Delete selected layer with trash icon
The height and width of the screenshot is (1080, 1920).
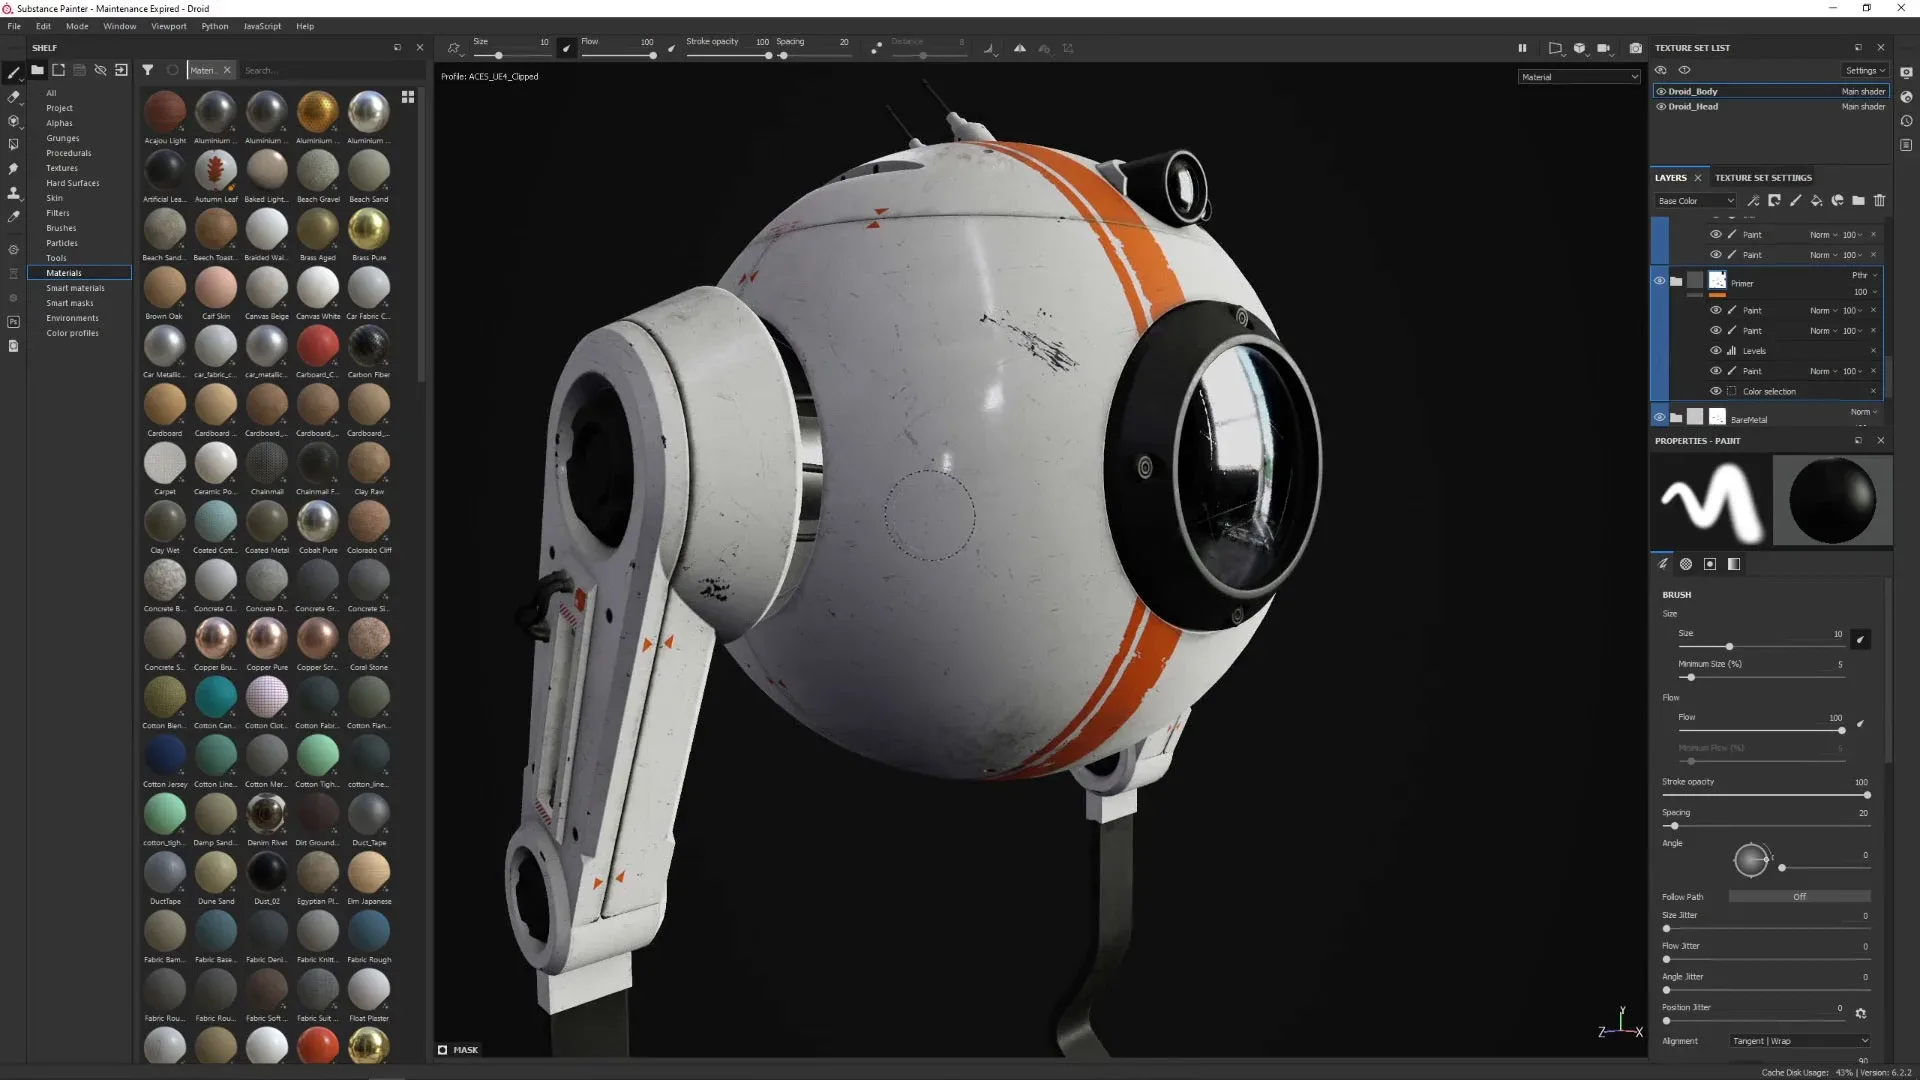click(x=1879, y=201)
